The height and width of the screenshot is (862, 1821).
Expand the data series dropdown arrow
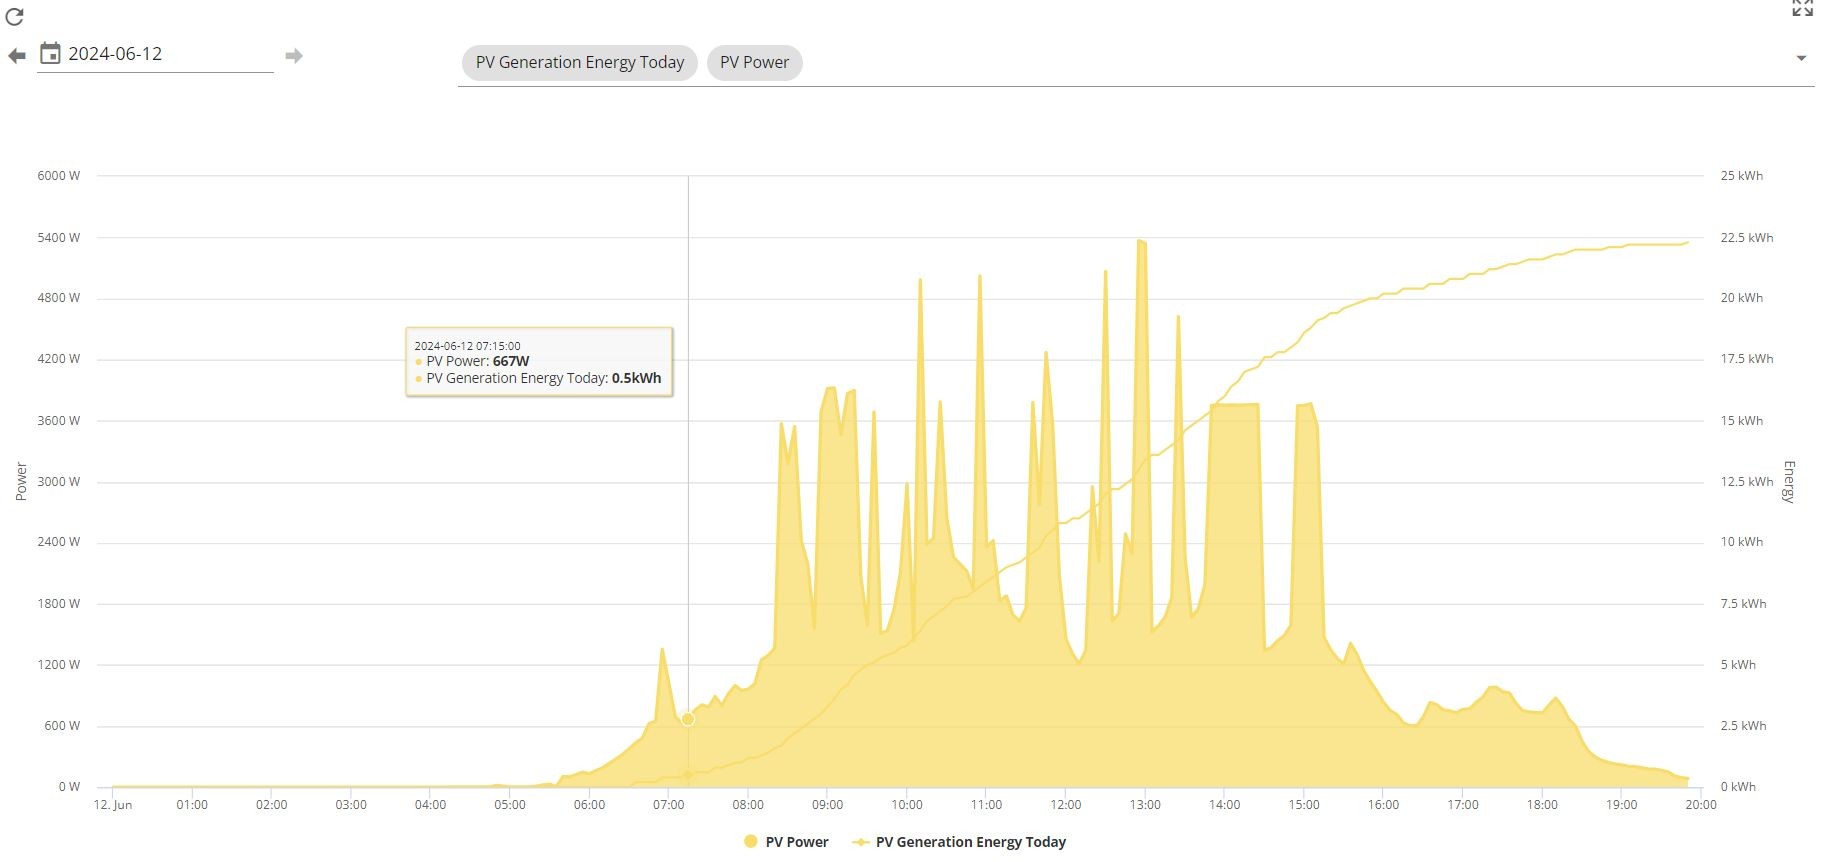click(1801, 58)
